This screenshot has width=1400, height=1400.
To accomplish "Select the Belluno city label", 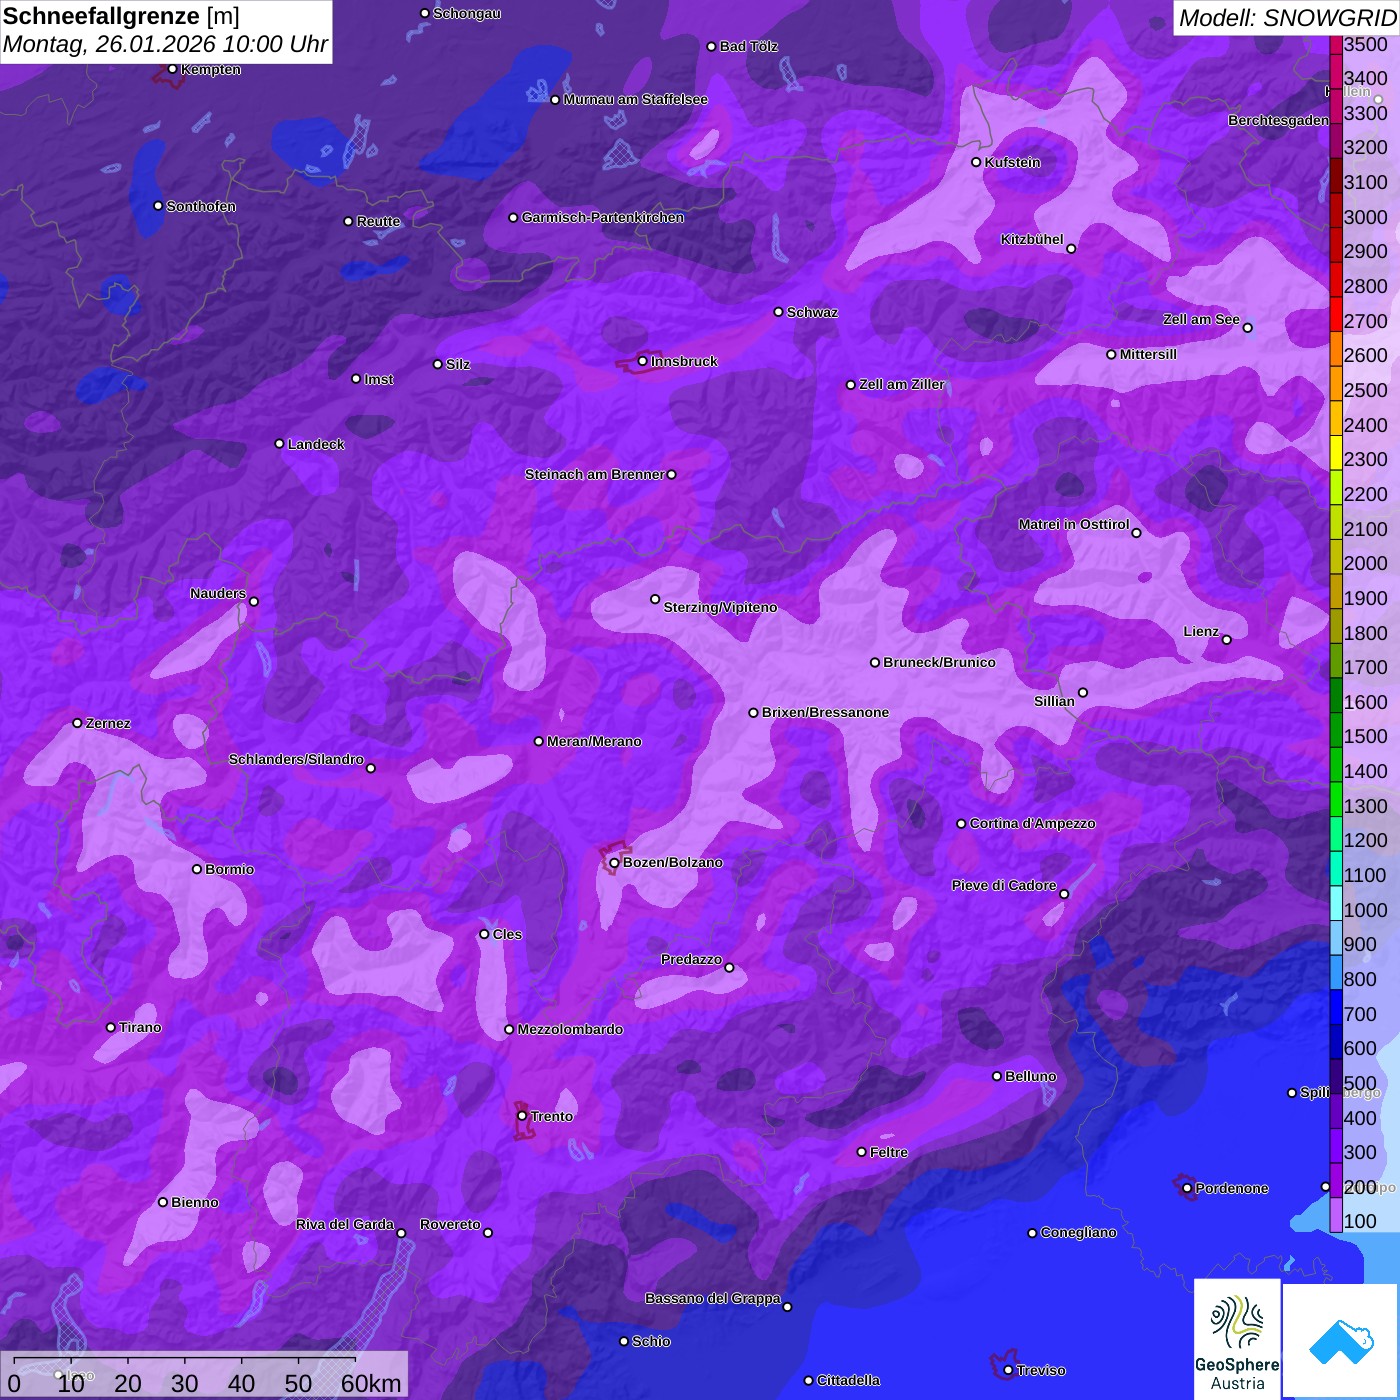I will [1031, 1077].
